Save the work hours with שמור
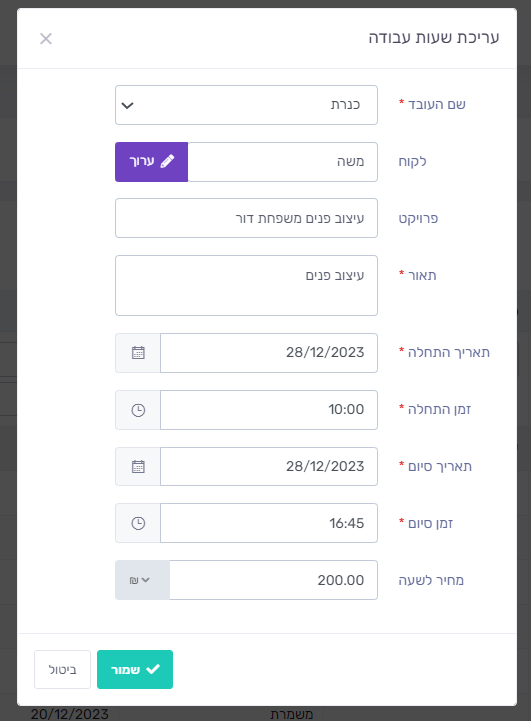Image resolution: width=531 pixels, height=721 pixels. click(135, 669)
